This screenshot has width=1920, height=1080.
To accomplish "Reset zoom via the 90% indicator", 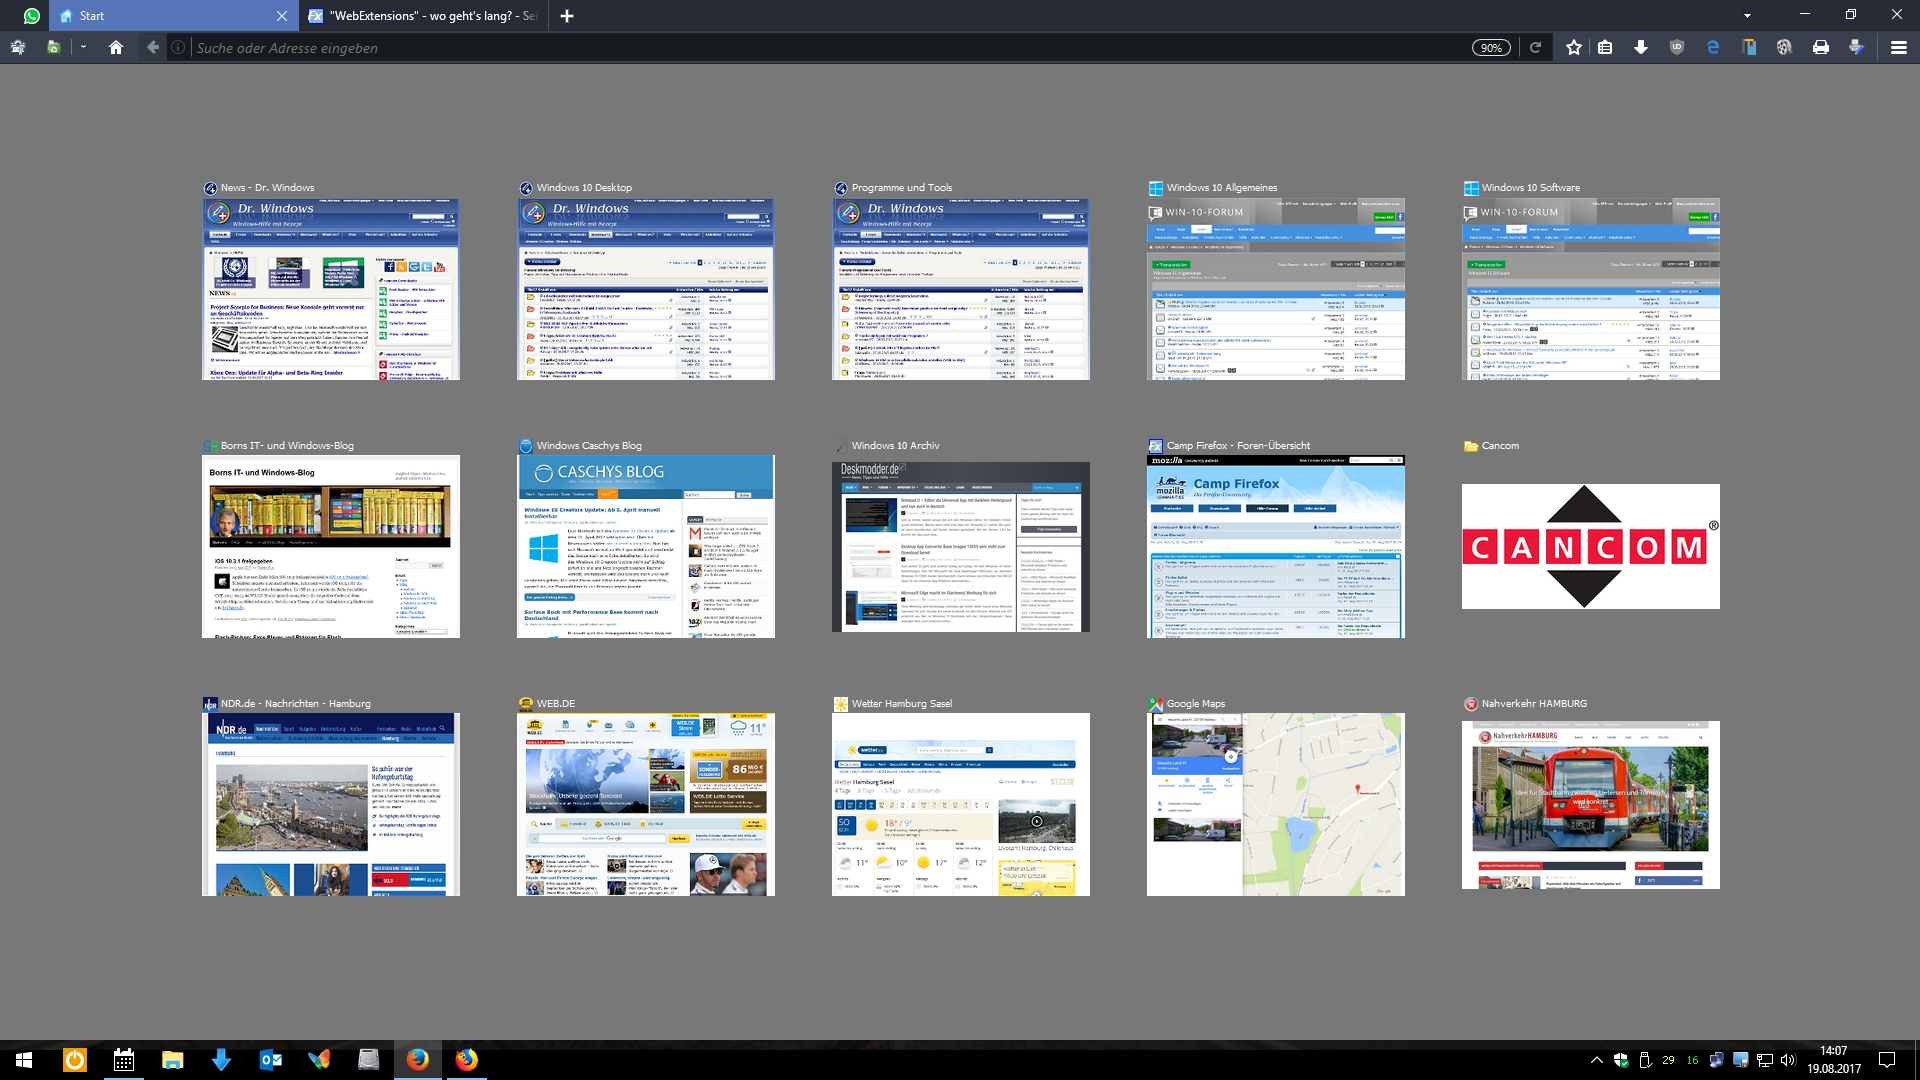I will (x=1490, y=48).
